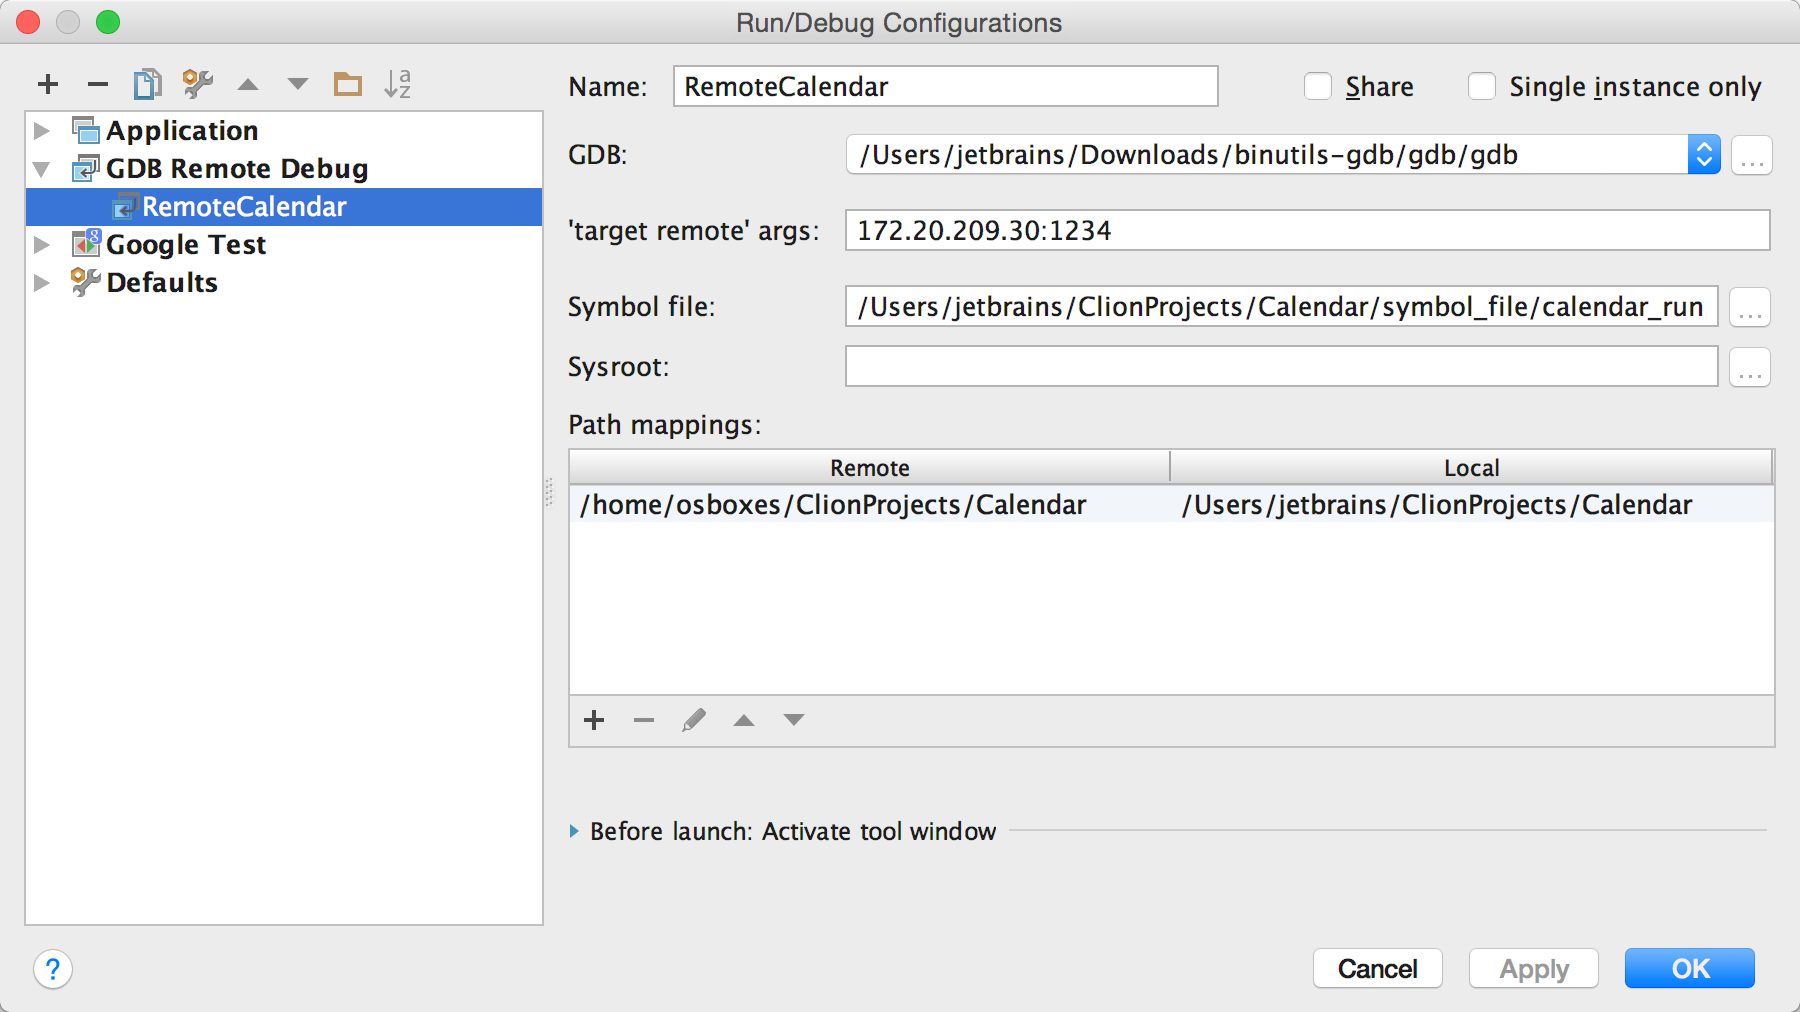Enable the Share checkbox
The height and width of the screenshot is (1012, 1800).
(1318, 87)
